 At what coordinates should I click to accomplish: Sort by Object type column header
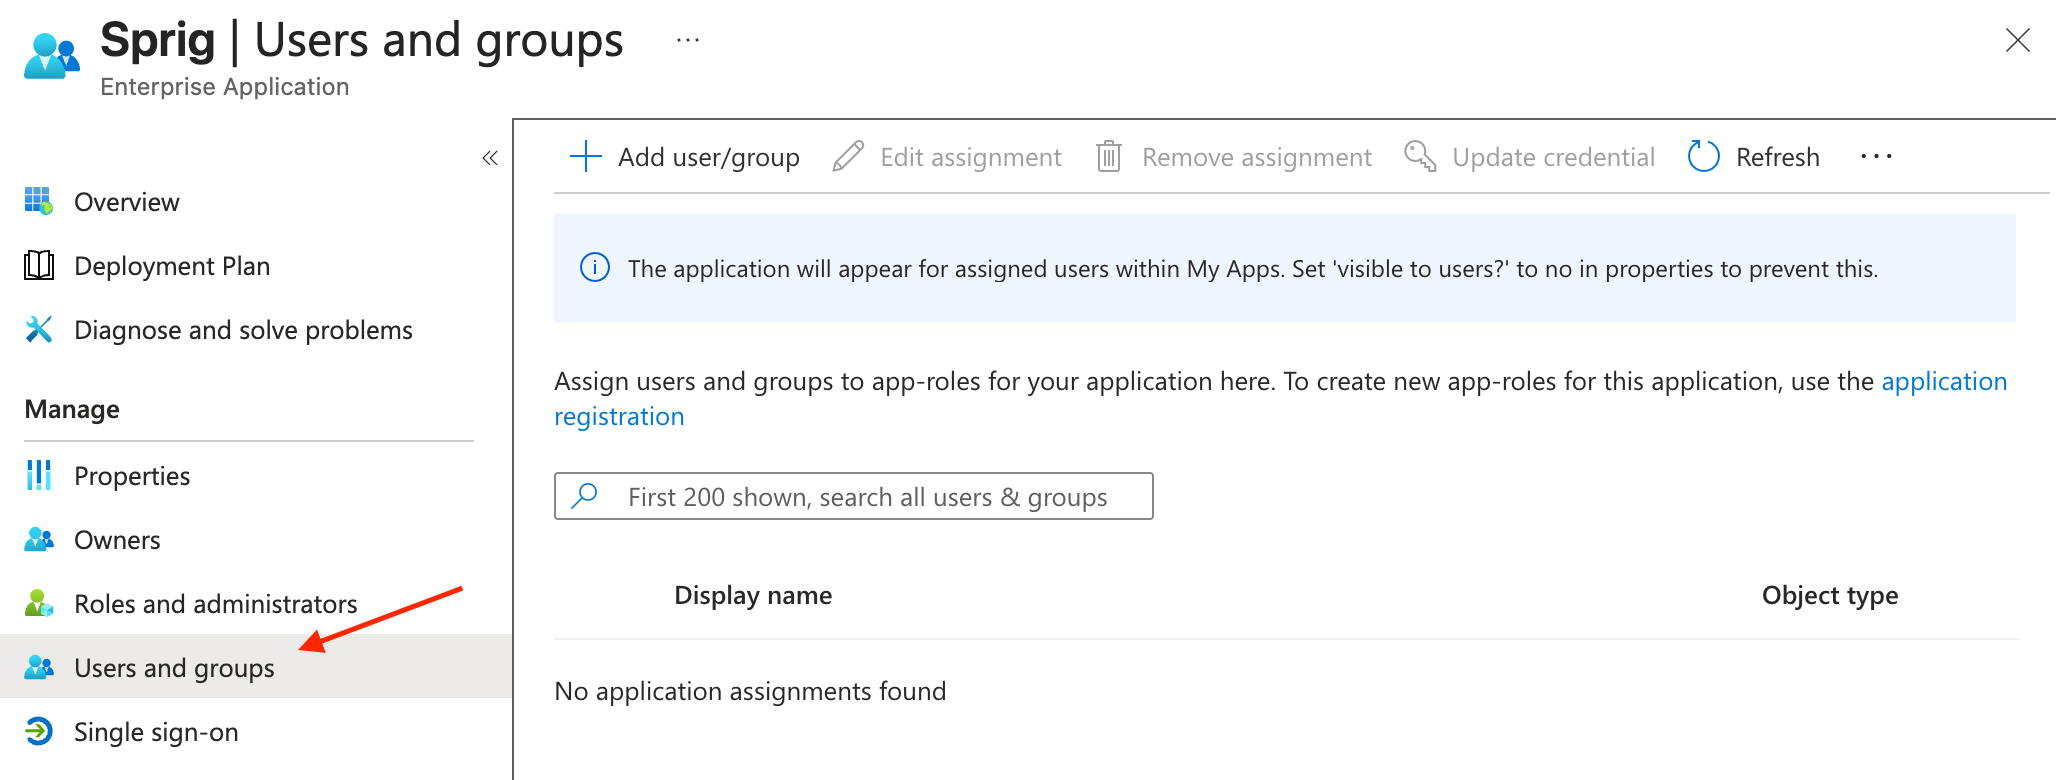click(1829, 595)
